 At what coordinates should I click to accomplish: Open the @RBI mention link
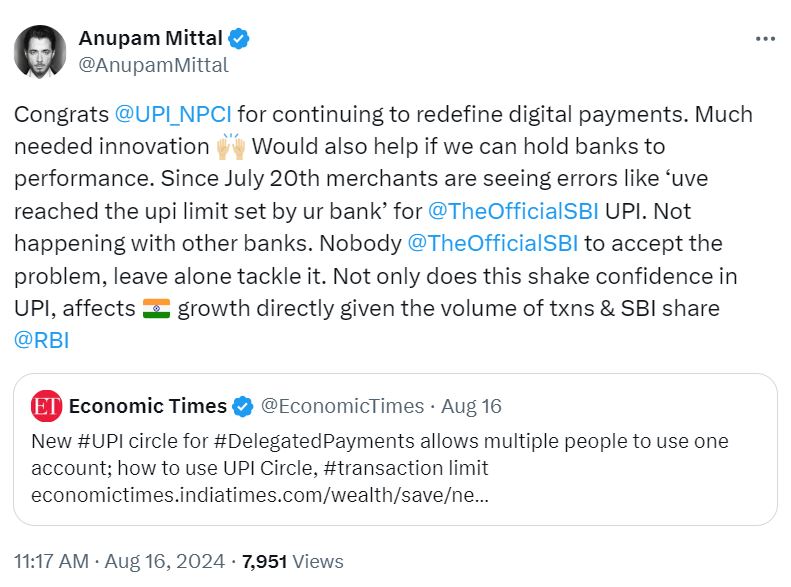click(41, 340)
